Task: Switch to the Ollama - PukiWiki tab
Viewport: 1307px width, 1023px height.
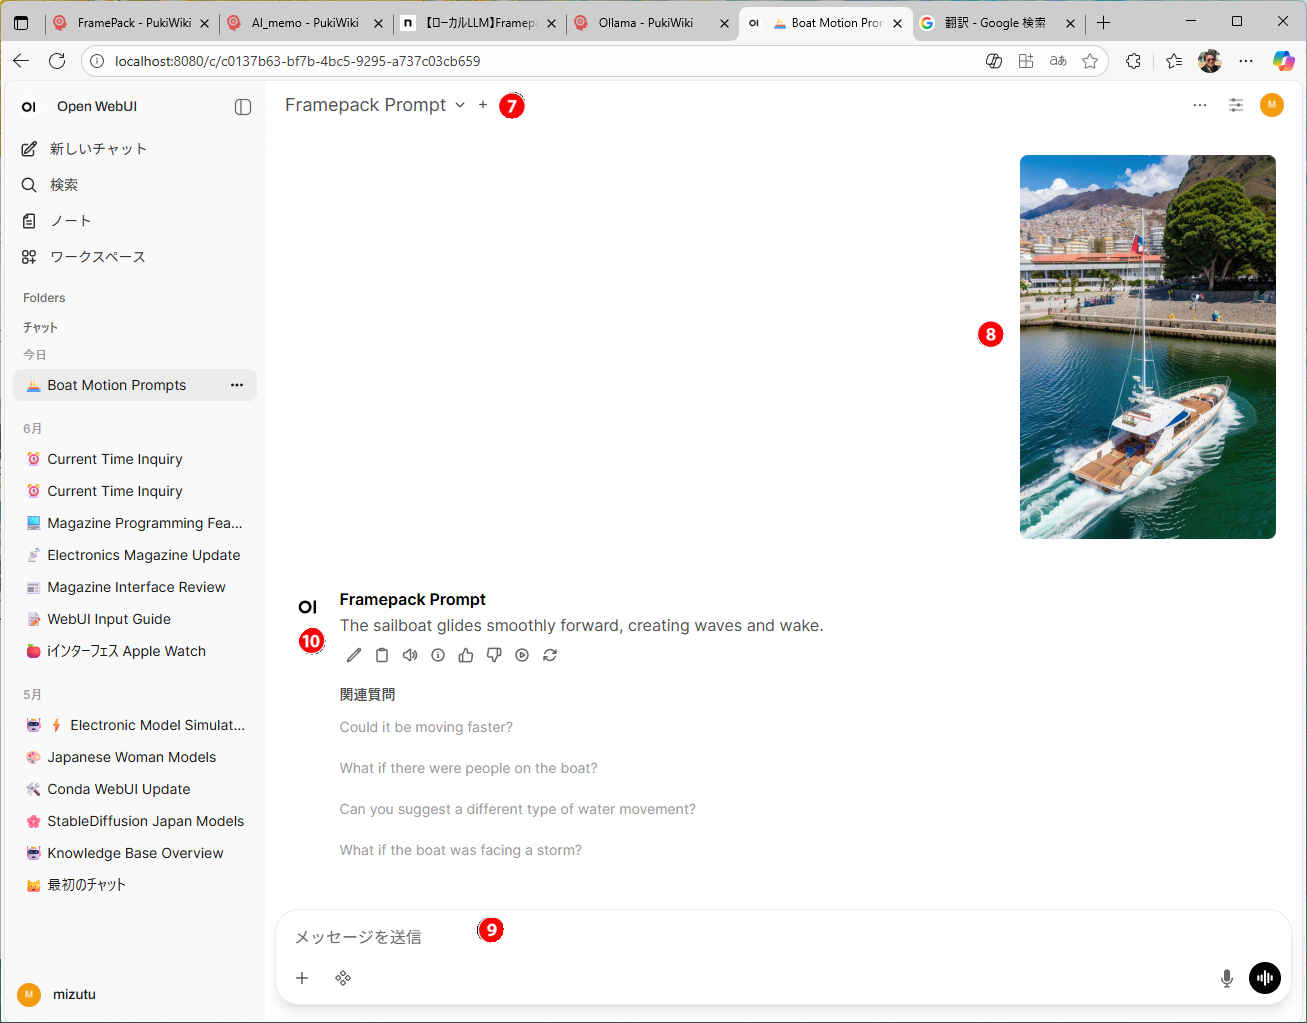Action: [645, 23]
